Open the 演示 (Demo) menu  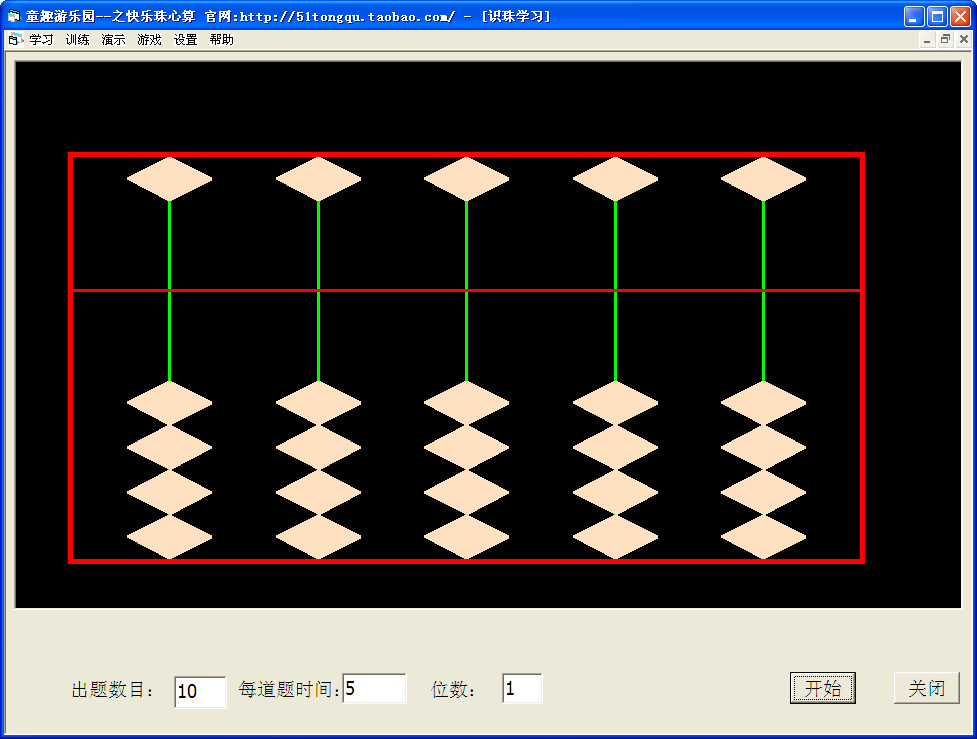tap(112, 39)
